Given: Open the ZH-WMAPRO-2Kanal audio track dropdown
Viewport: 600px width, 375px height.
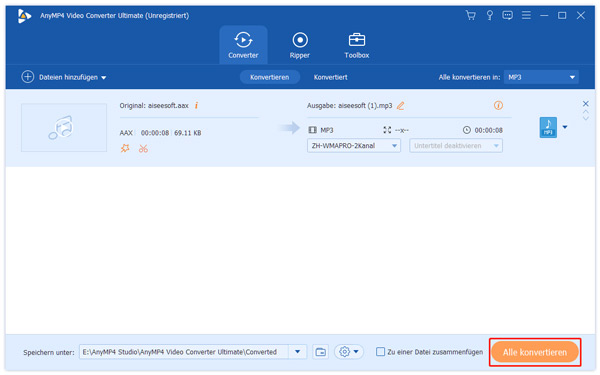Looking at the screenshot, I should [x=354, y=146].
